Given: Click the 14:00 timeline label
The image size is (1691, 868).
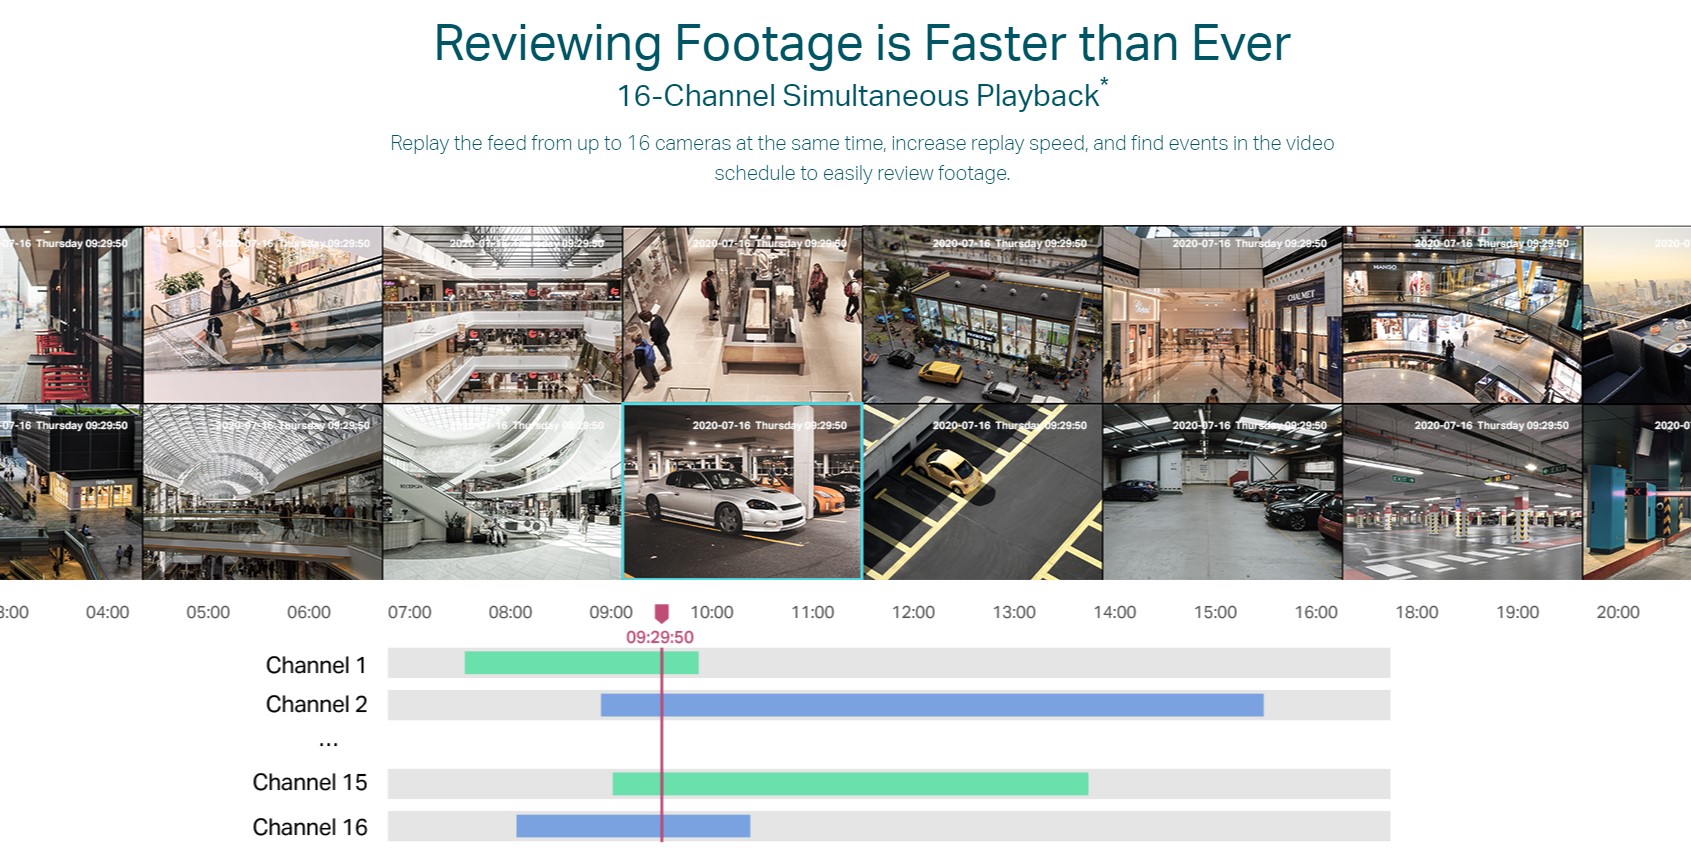Looking at the screenshot, I should (1115, 612).
